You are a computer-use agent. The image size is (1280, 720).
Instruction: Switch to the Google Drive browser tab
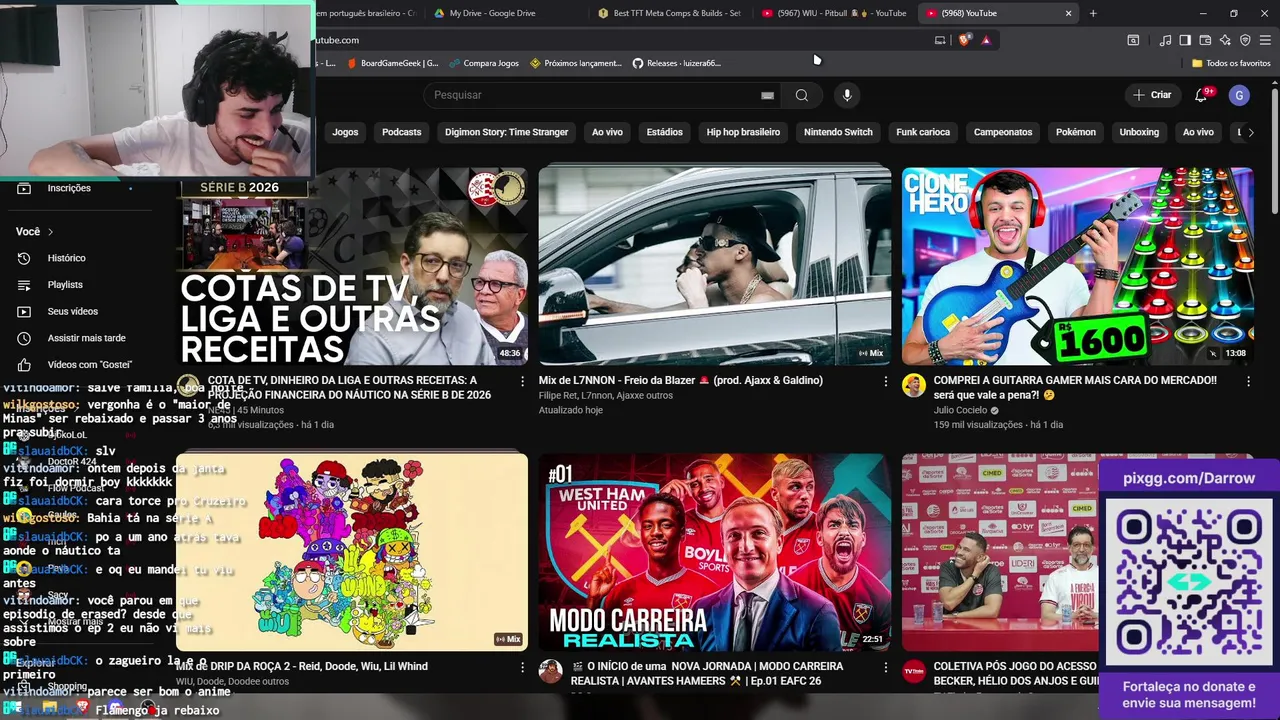(x=492, y=13)
